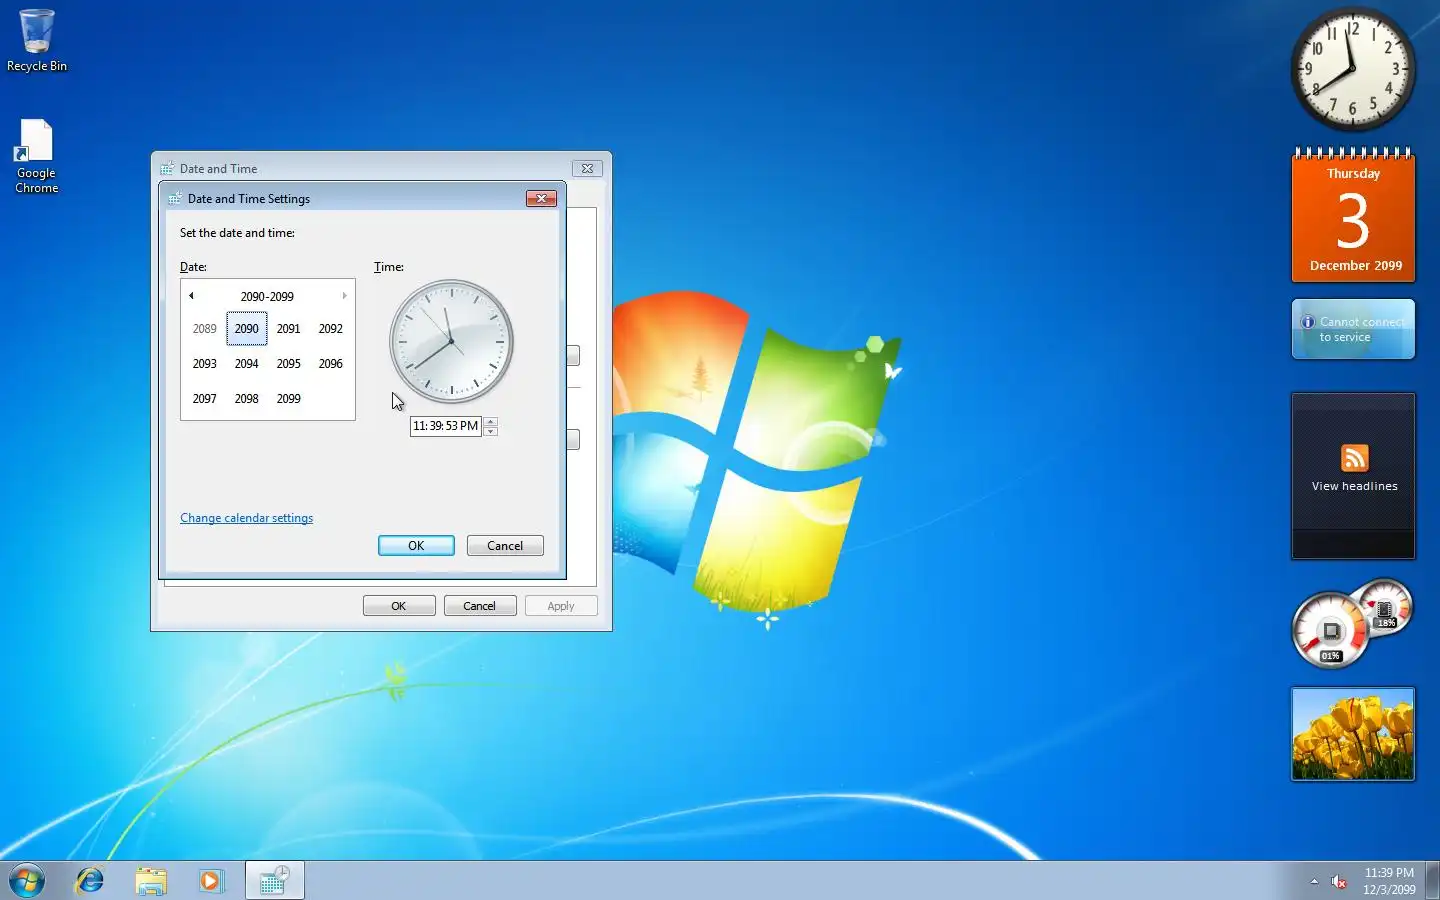Click the calendar gadget showing Thursday 3
Screen dimensions: 1440x900
coord(1353,215)
